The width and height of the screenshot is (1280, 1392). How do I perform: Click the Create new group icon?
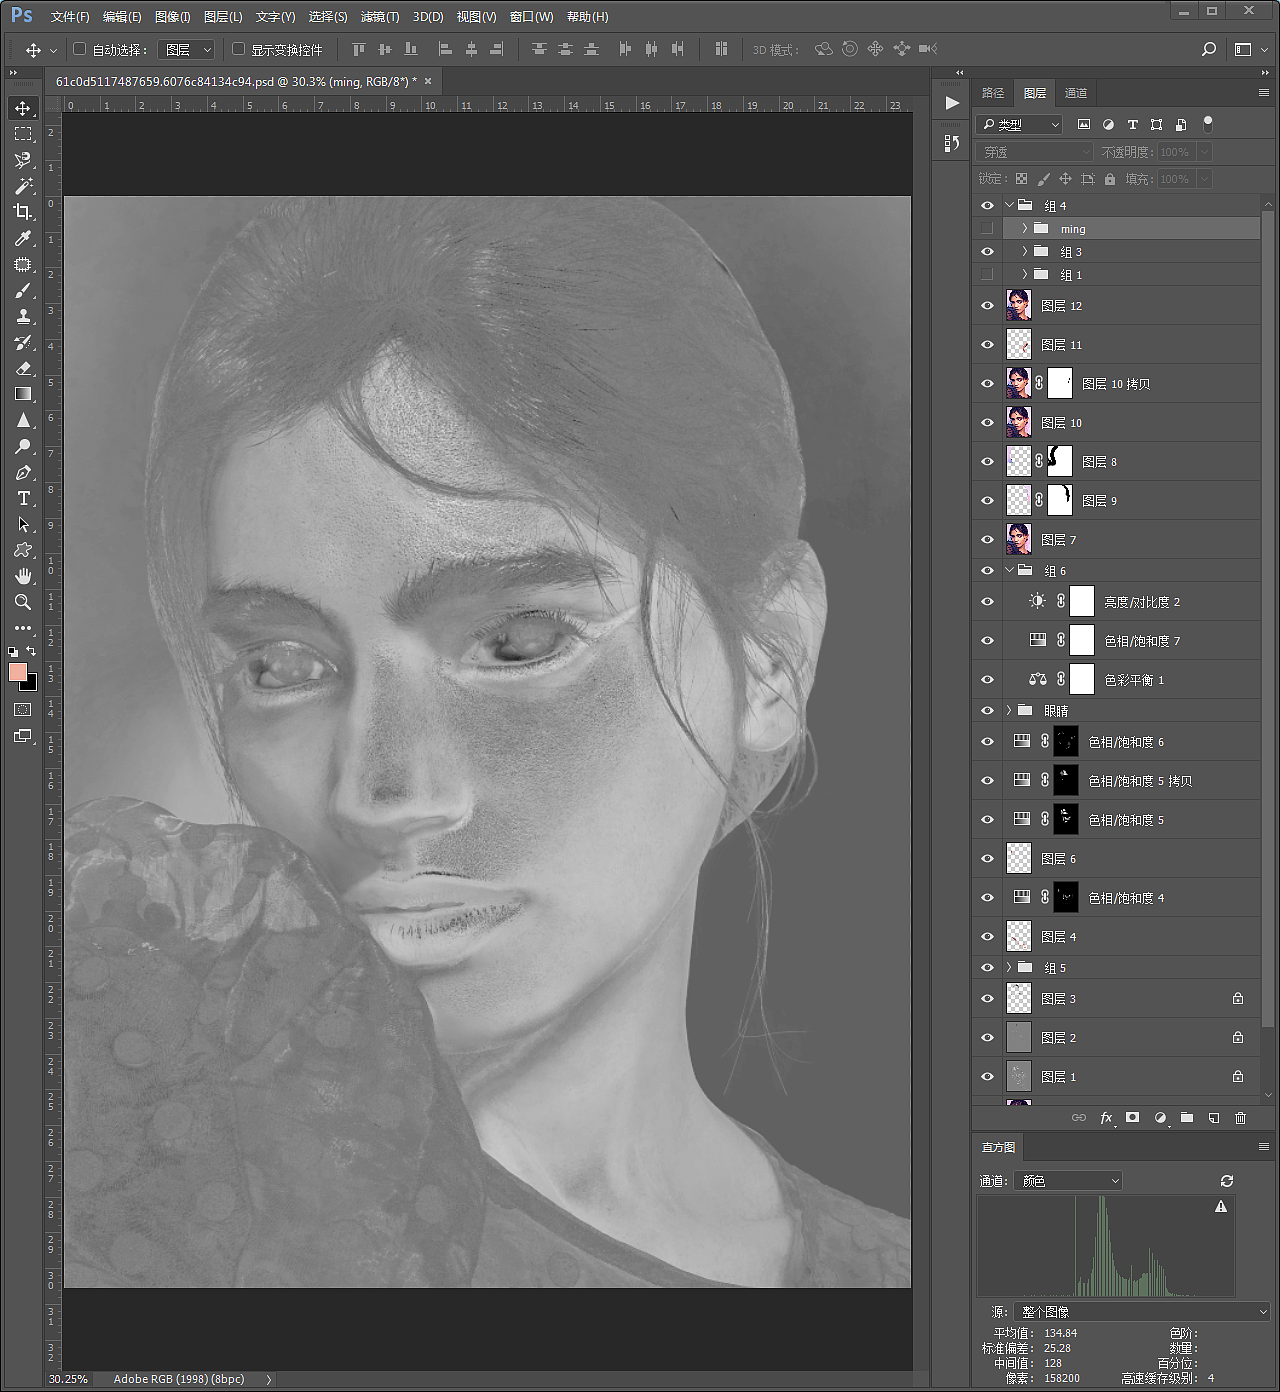click(1187, 1118)
